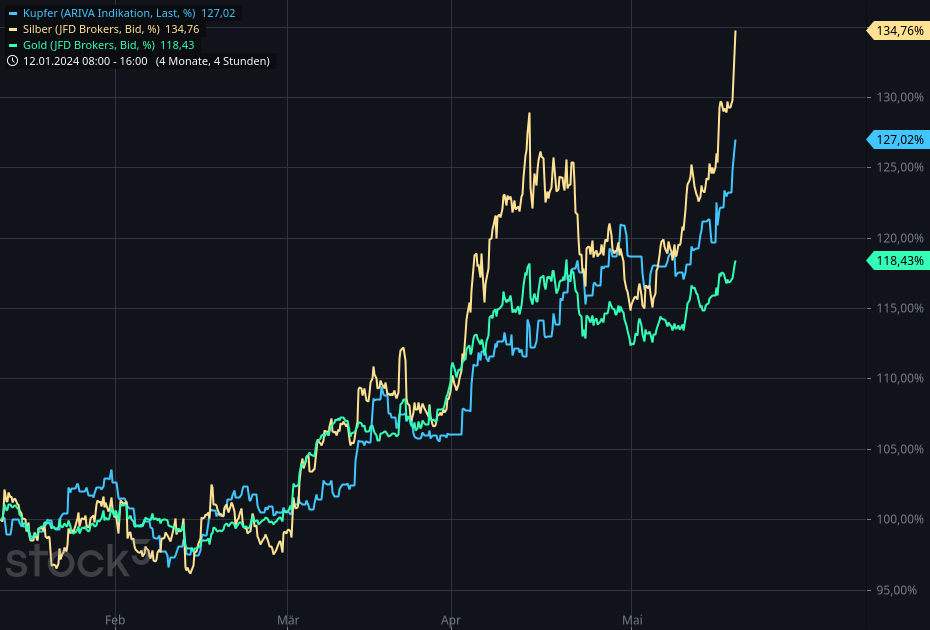Click the 127,02% blue price label
This screenshot has width=930, height=630.
tap(898, 139)
